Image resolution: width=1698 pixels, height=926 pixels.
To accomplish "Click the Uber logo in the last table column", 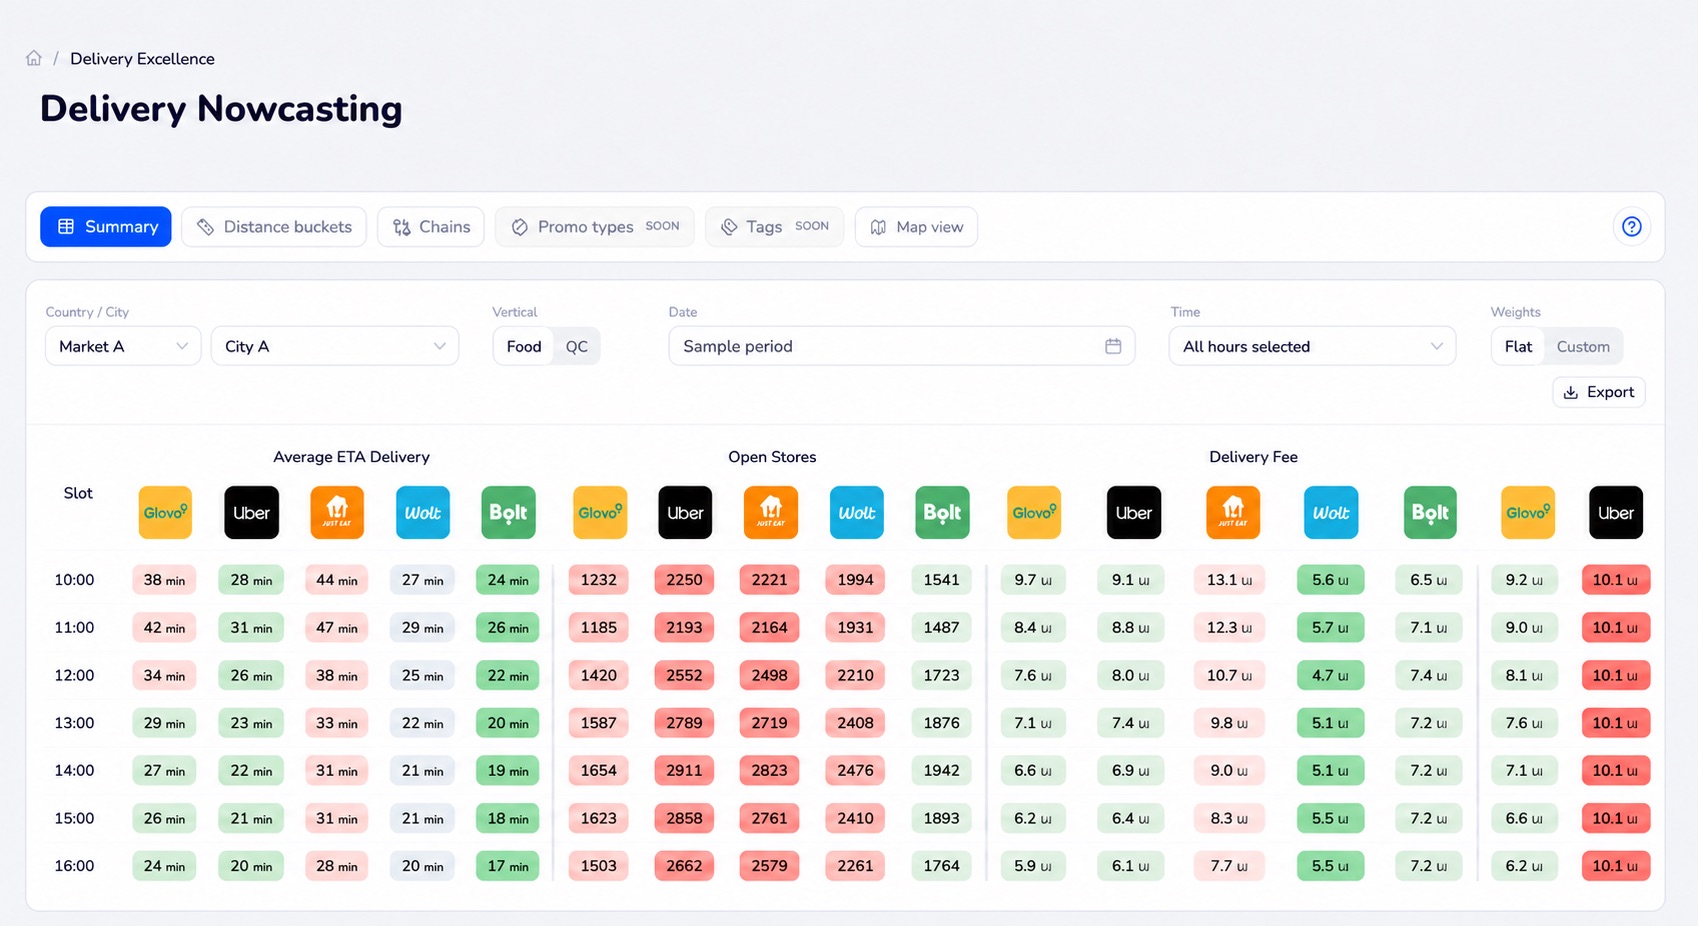I will 1616,512.
